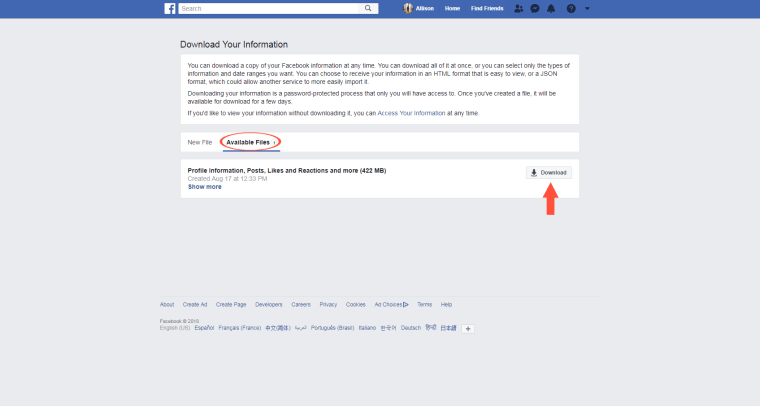Image resolution: width=760 pixels, height=406 pixels.
Task: Select Italiano language
Action: (367, 328)
